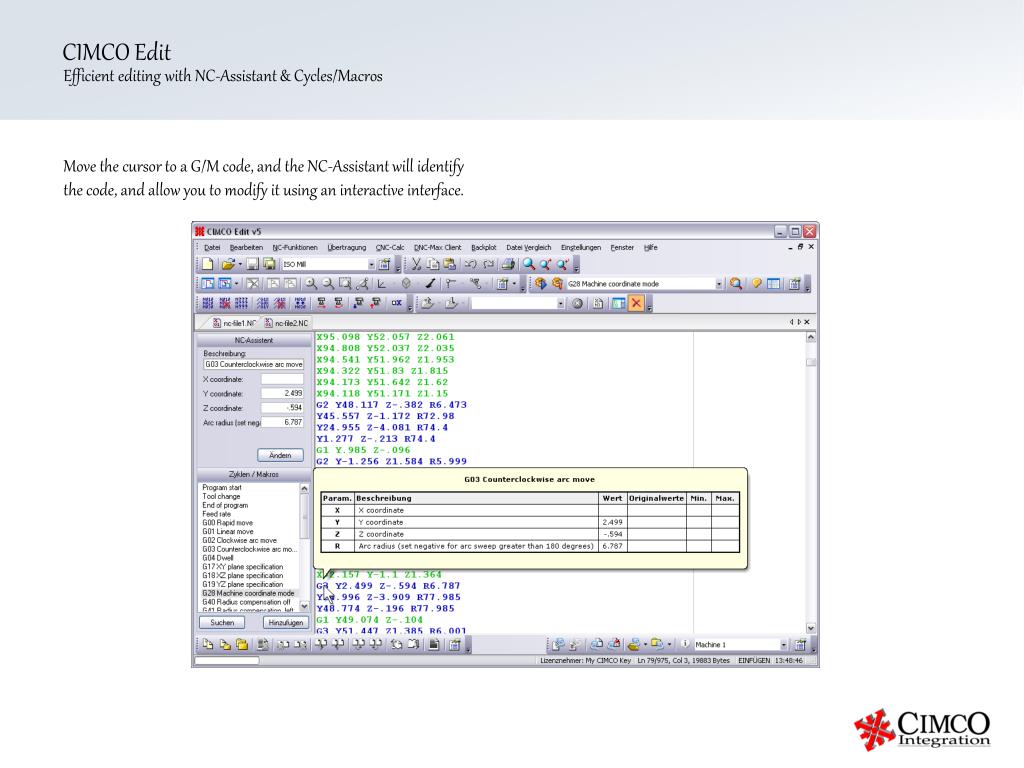Open the empty combo box in third toolbar
Screen dimensions: 1024x768
point(560,304)
